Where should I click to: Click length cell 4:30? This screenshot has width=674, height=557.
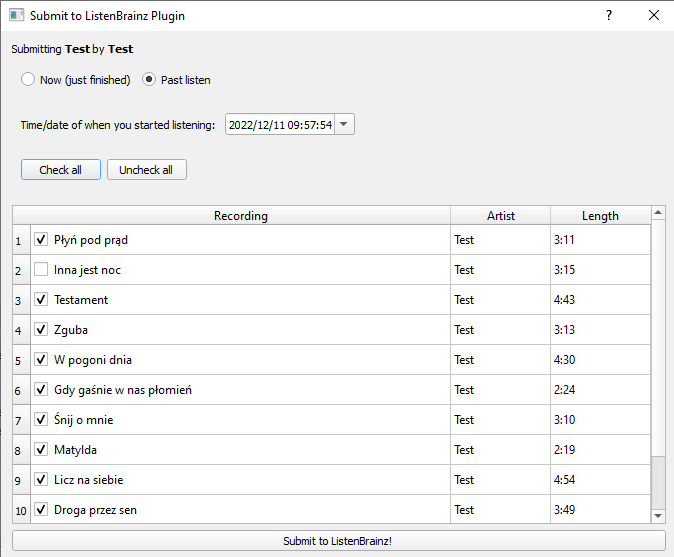click(x=600, y=360)
